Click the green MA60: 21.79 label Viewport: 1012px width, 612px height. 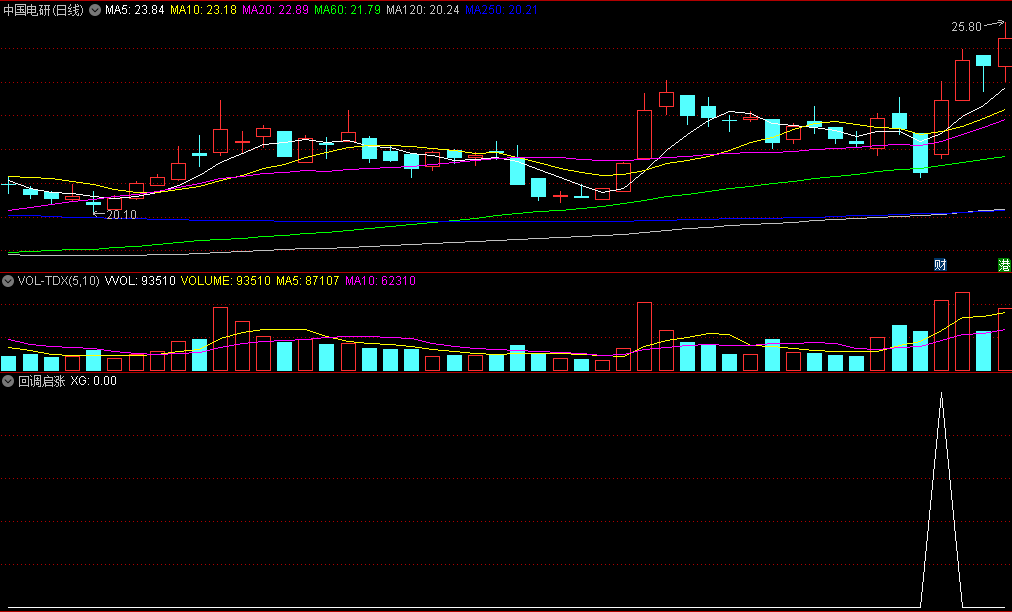347,10
